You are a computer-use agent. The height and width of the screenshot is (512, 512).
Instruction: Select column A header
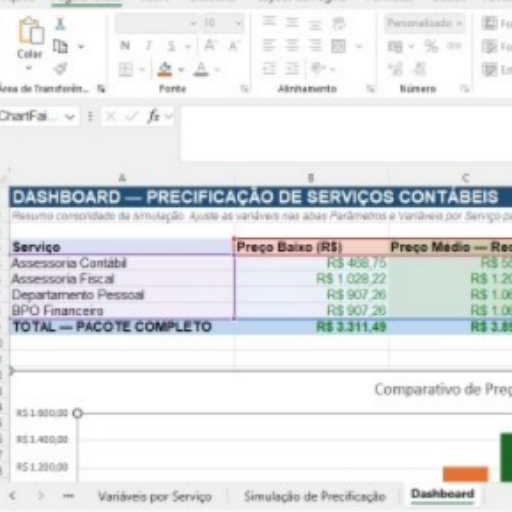pos(122,178)
